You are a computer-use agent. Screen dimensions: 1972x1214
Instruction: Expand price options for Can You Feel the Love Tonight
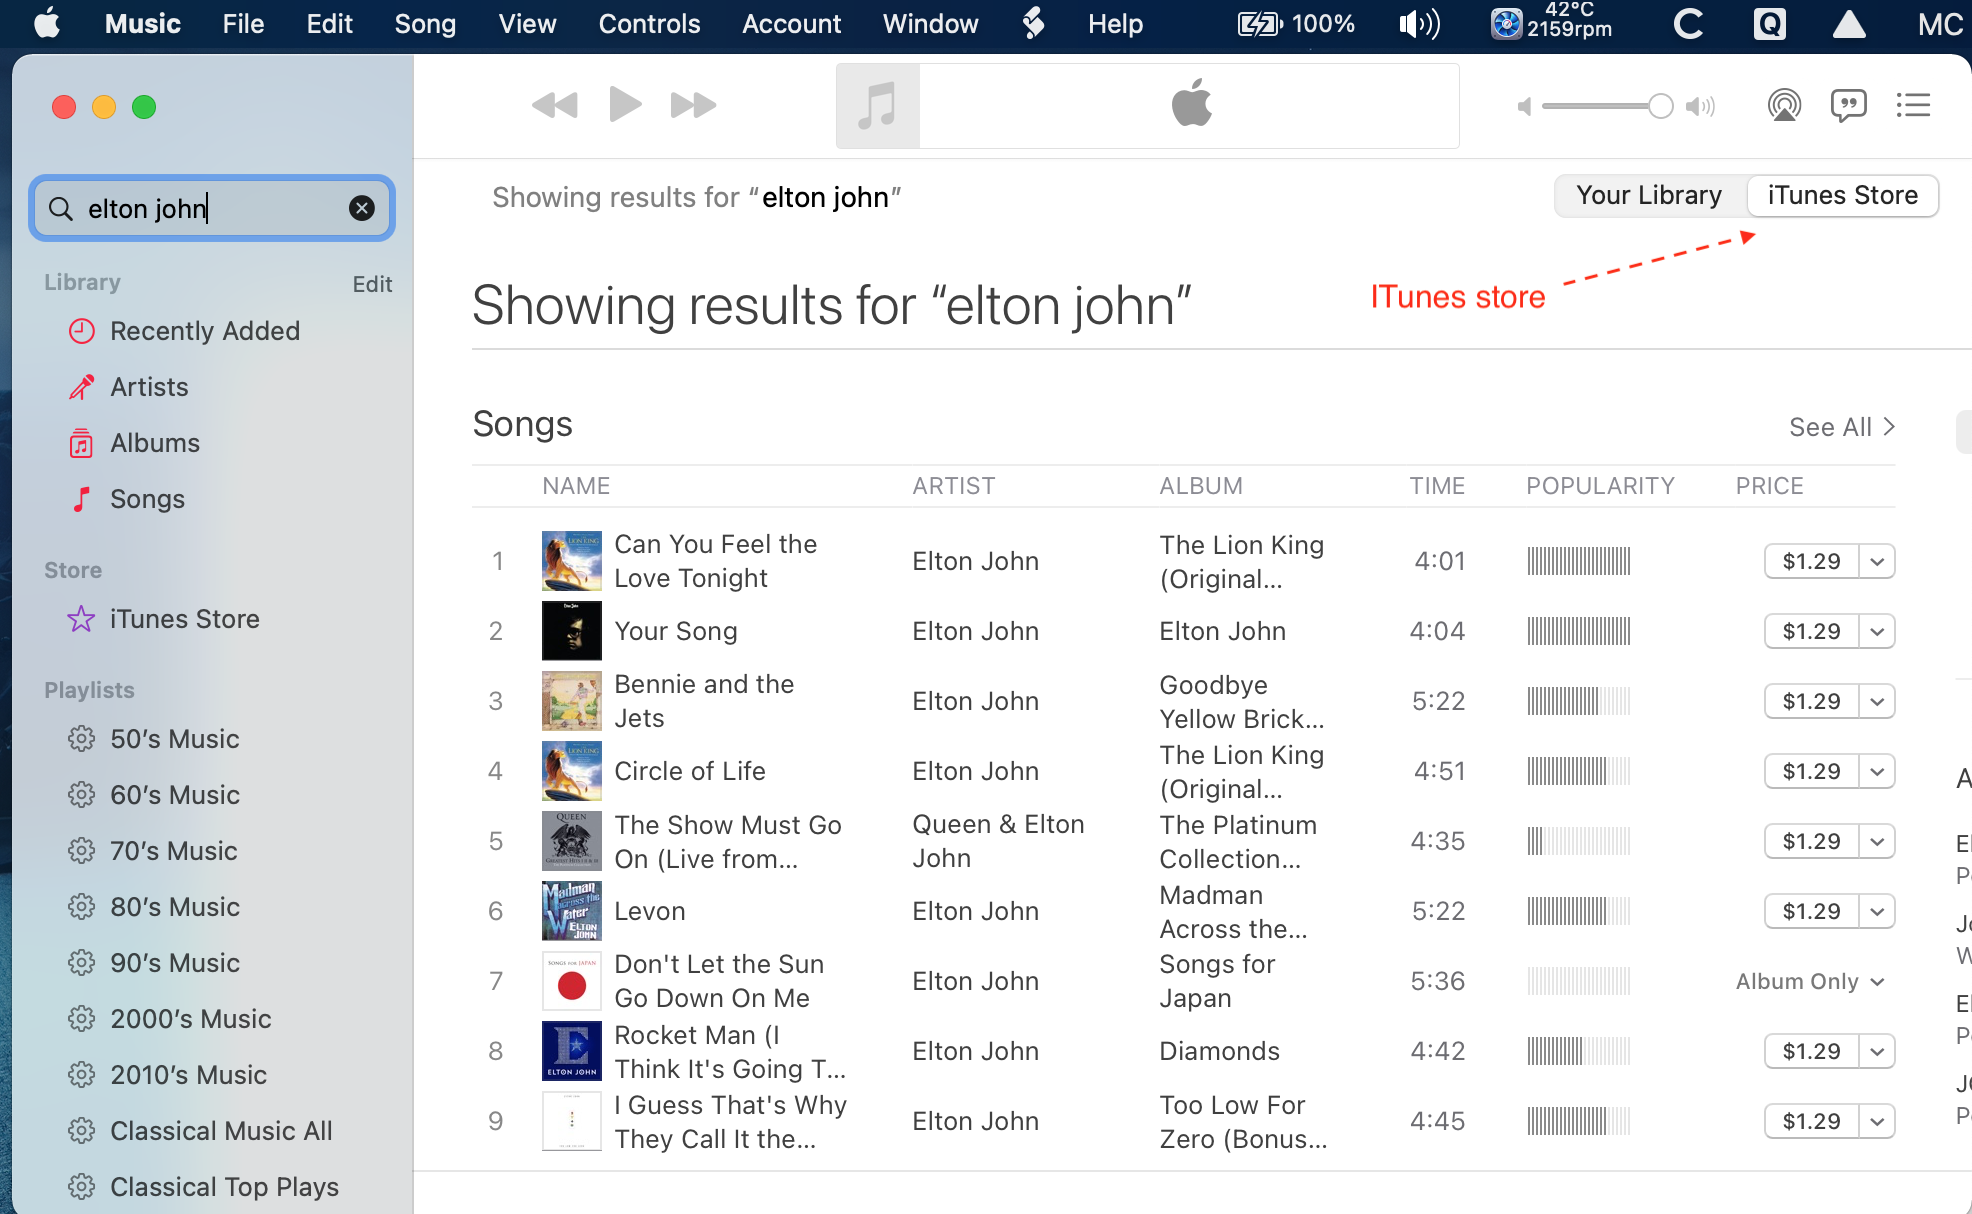coord(1877,561)
